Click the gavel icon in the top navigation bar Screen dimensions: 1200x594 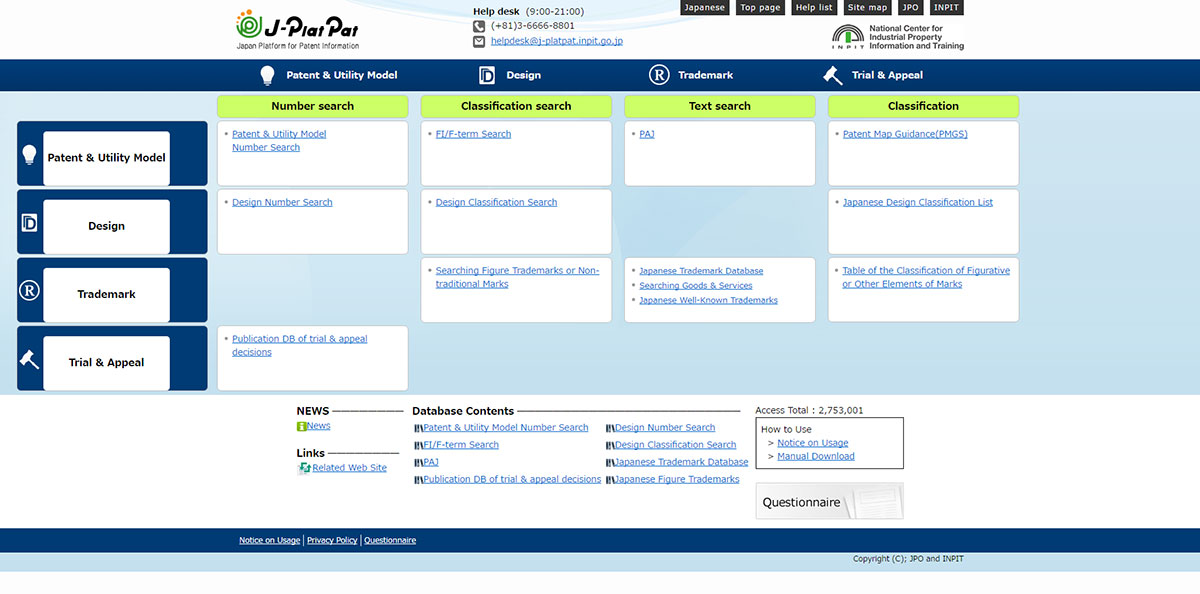pyautogui.click(x=833, y=75)
